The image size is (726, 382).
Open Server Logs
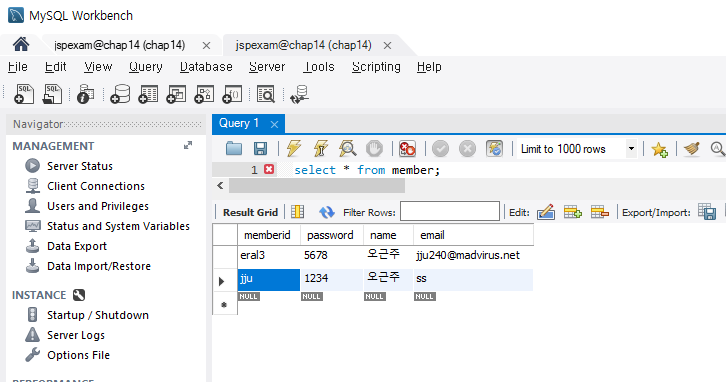(x=76, y=335)
